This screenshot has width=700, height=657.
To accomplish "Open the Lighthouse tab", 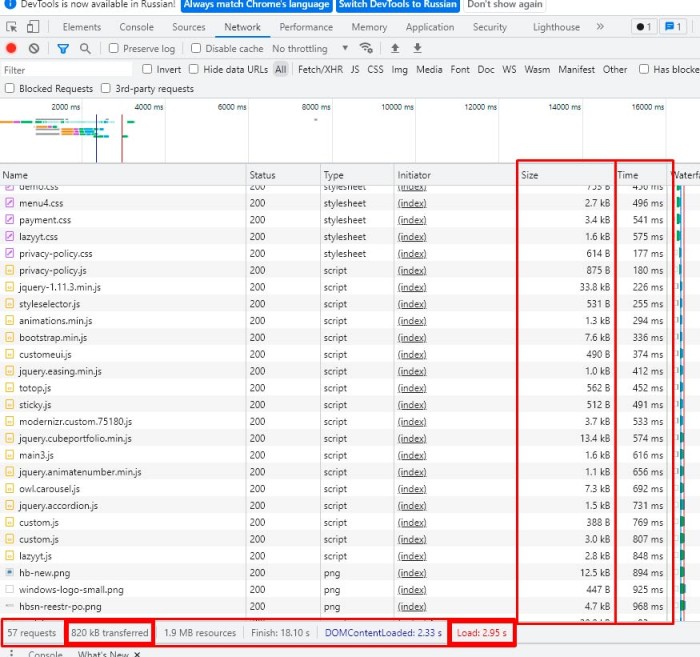I will (556, 27).
